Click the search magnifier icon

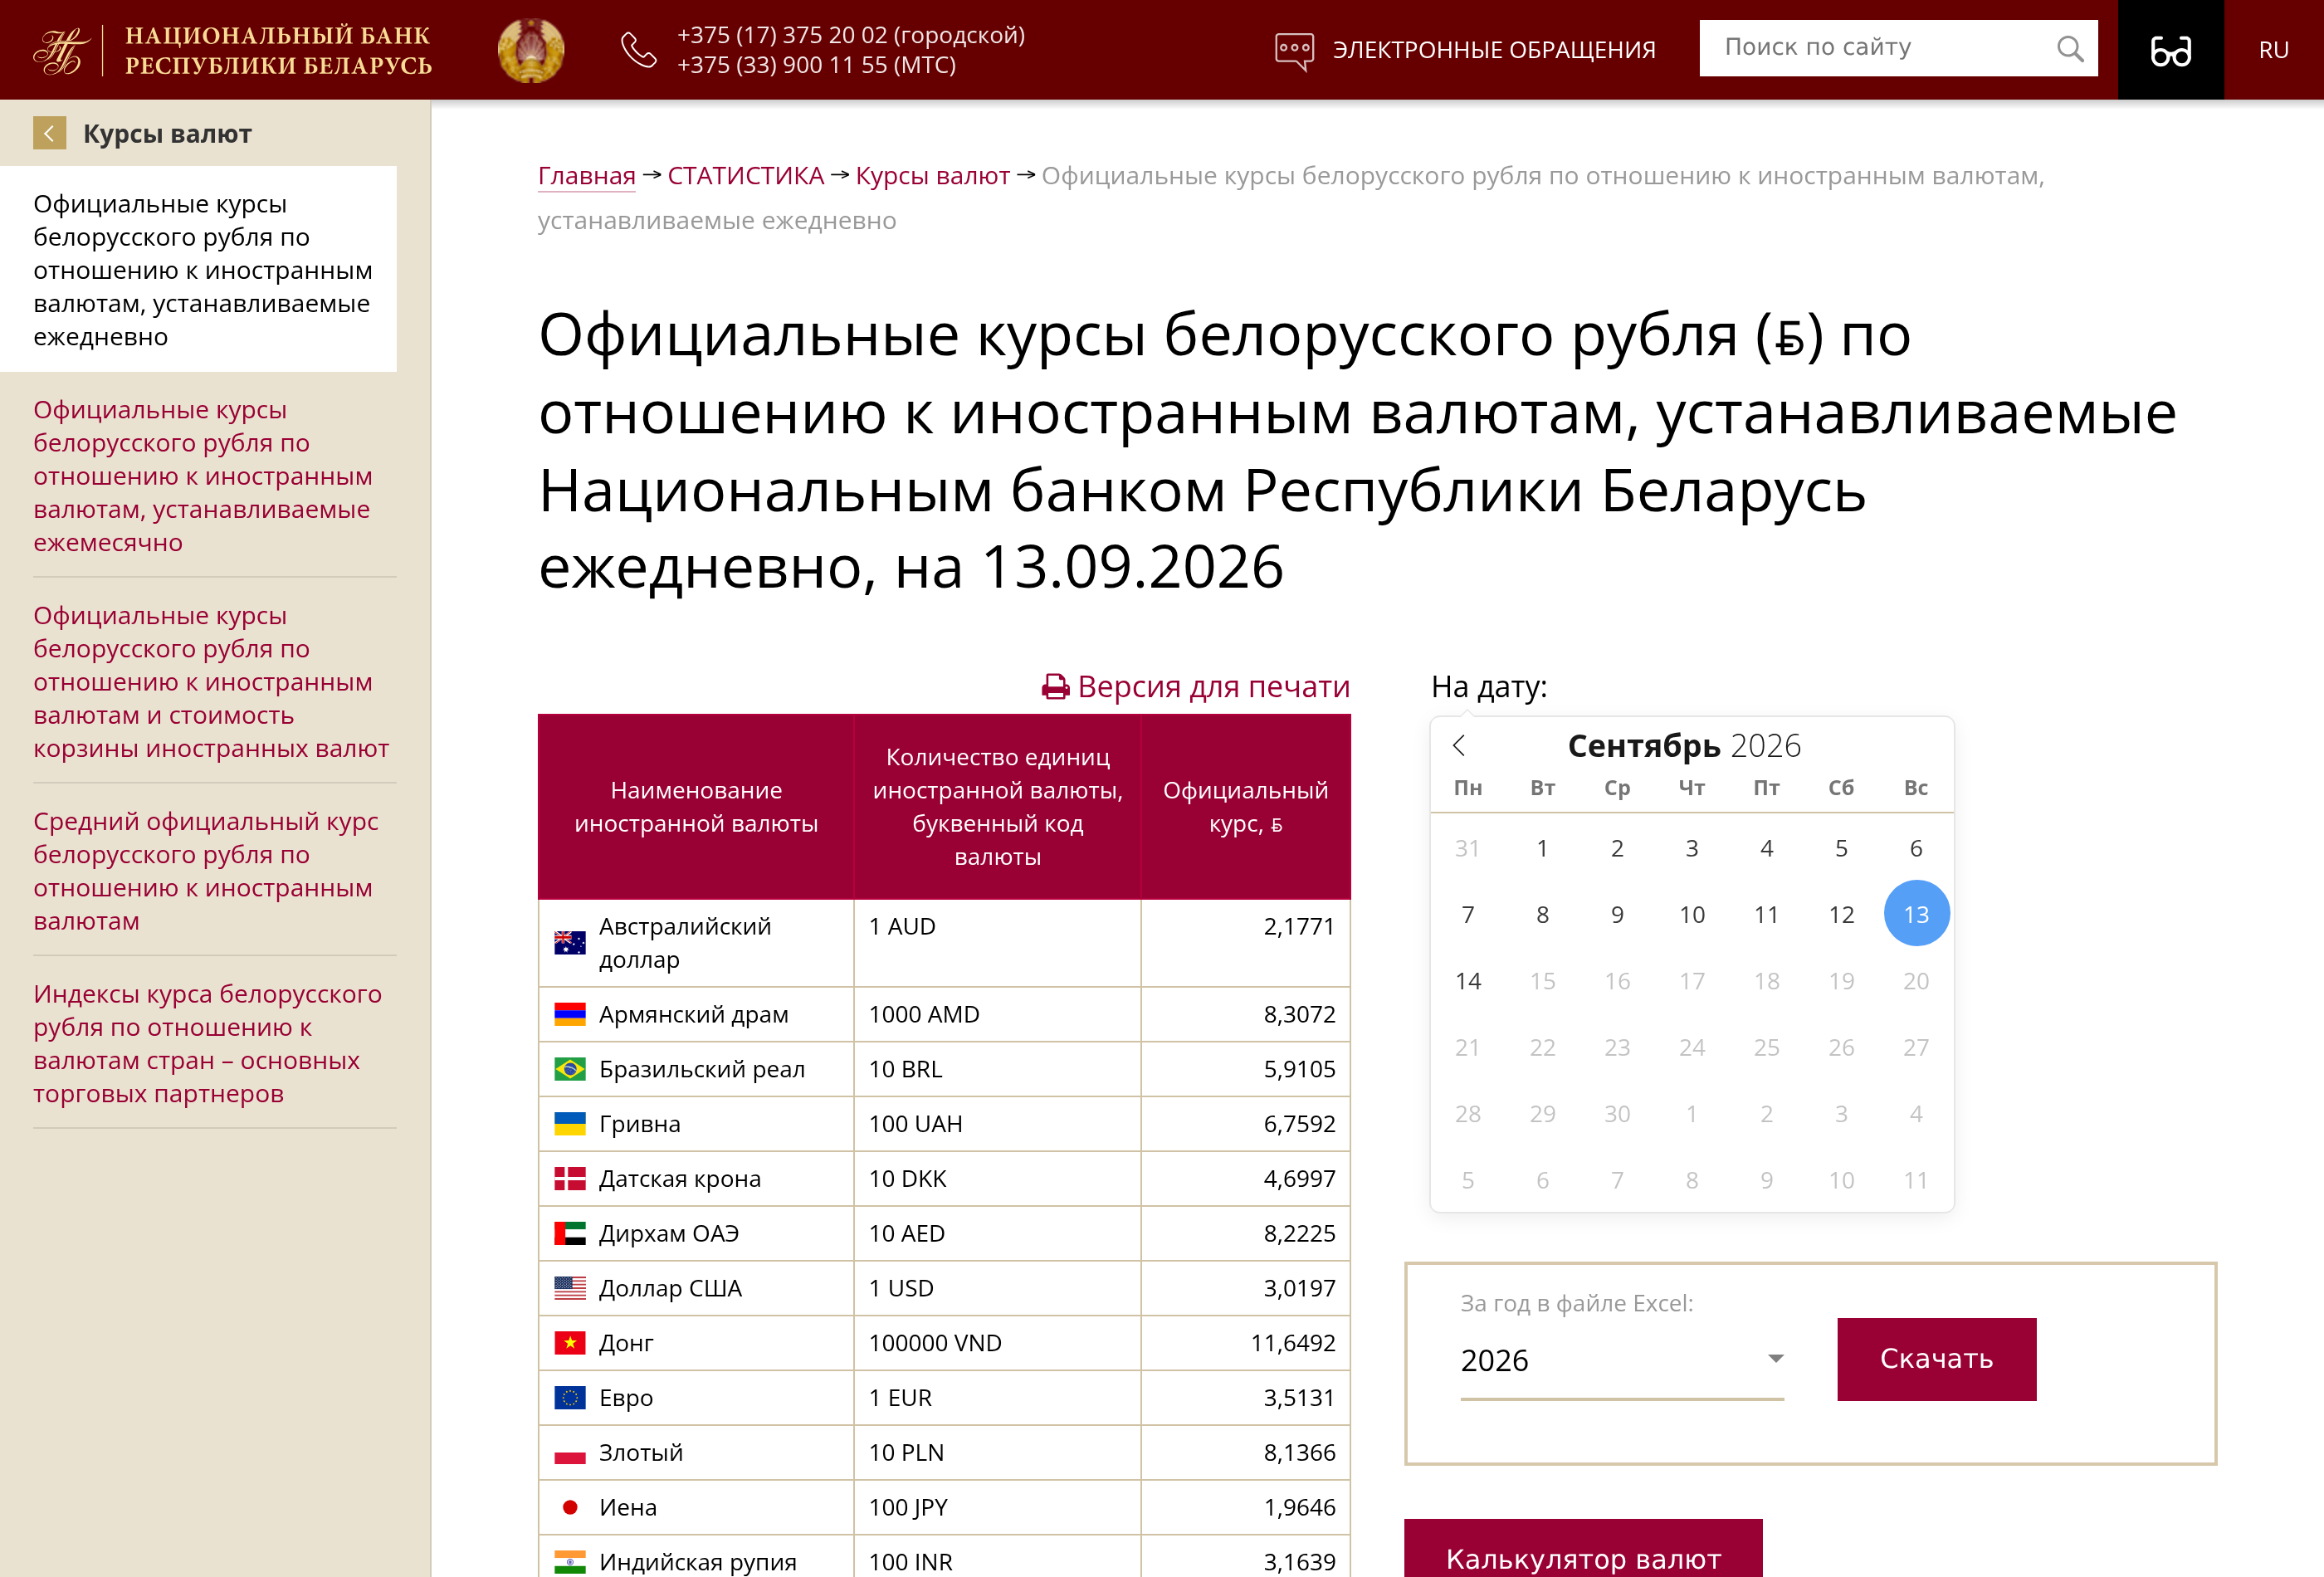(x=2070, y=49)
